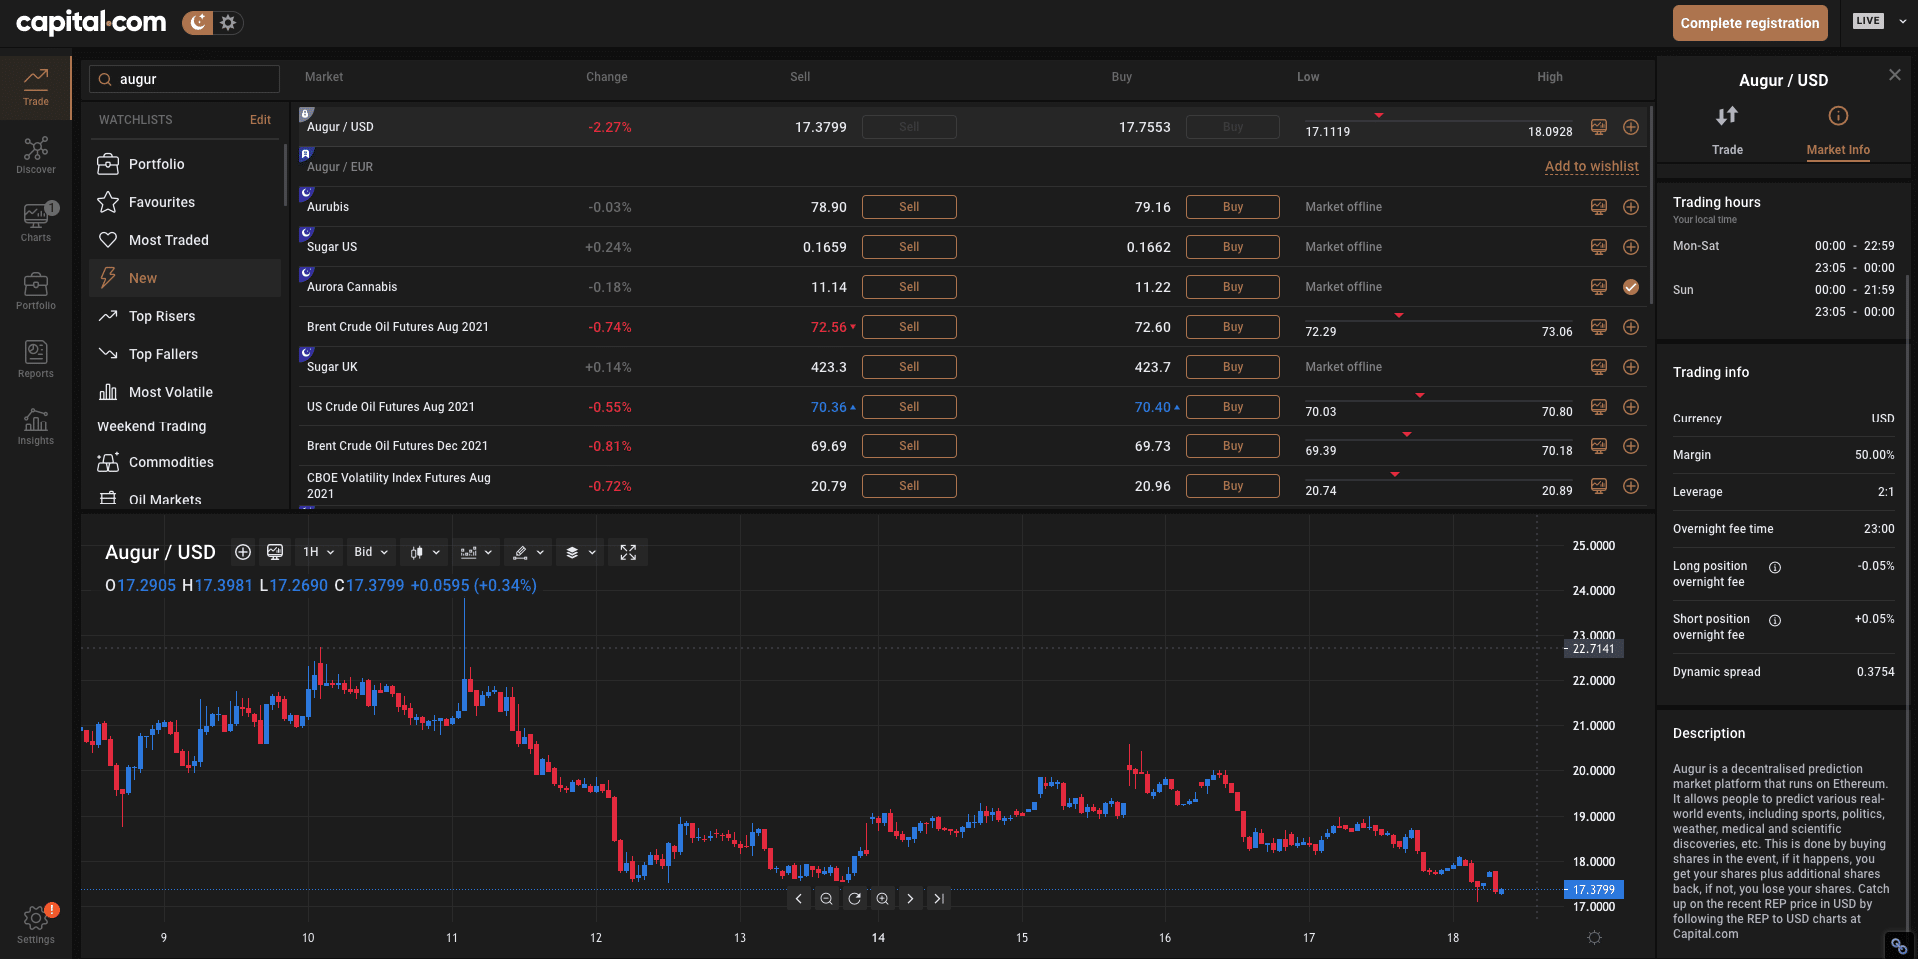Click Add to wishlist link
This screenshot has height=959, width=1918.
coord(1592,167)
